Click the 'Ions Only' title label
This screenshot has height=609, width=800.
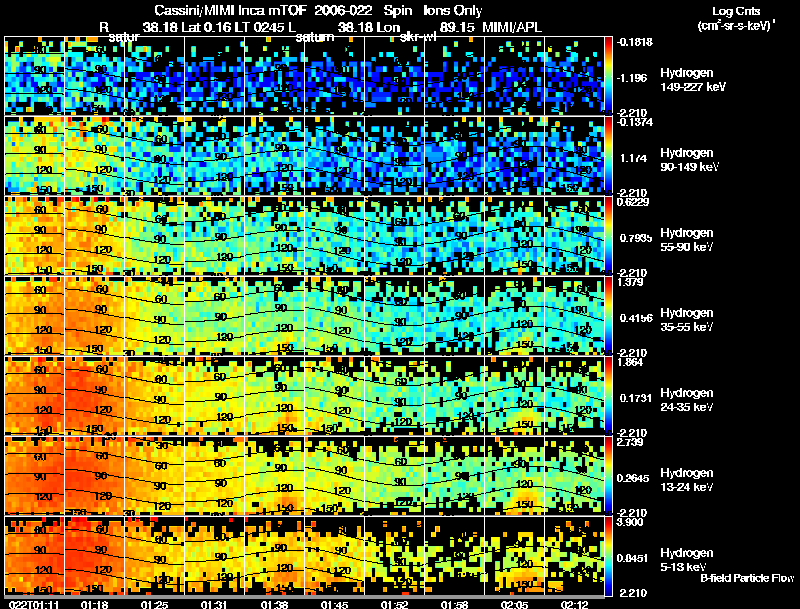pos(453,10)
